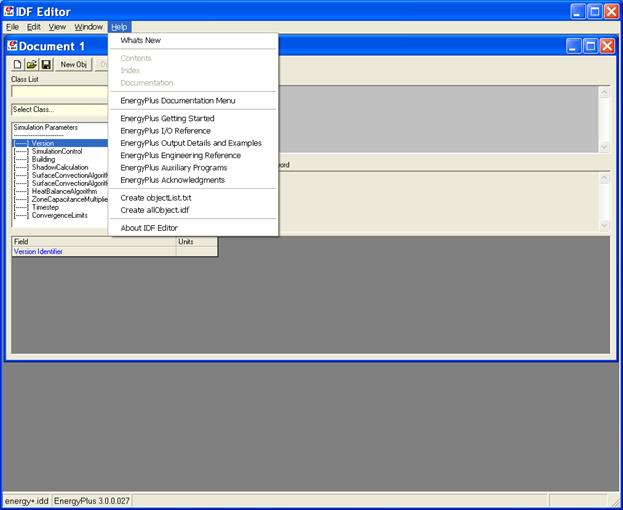
Task: Open the Window menu
Action: coord(89,27)
